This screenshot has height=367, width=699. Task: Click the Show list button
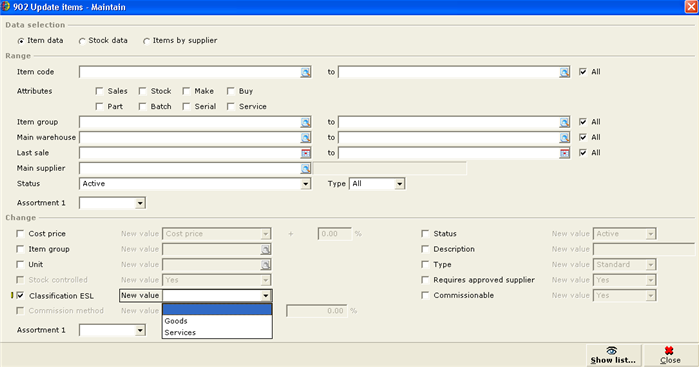pyautogui.click(x=613, y=355)
